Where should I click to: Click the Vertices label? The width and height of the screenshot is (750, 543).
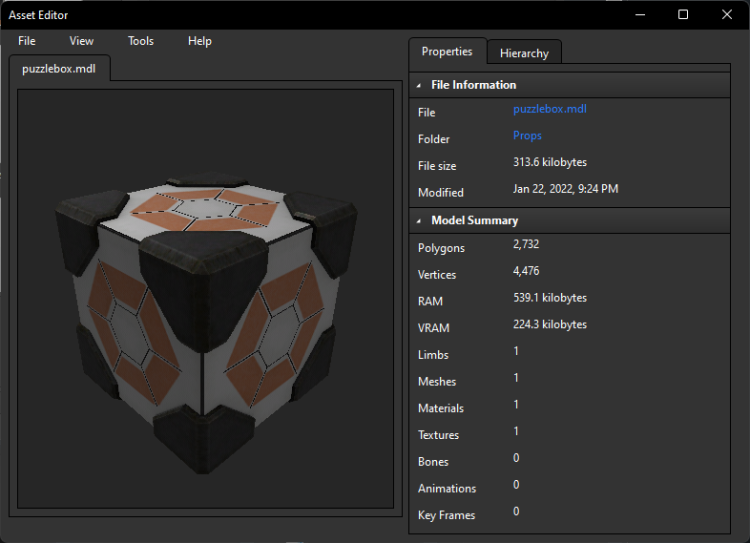tap(437, 275)
